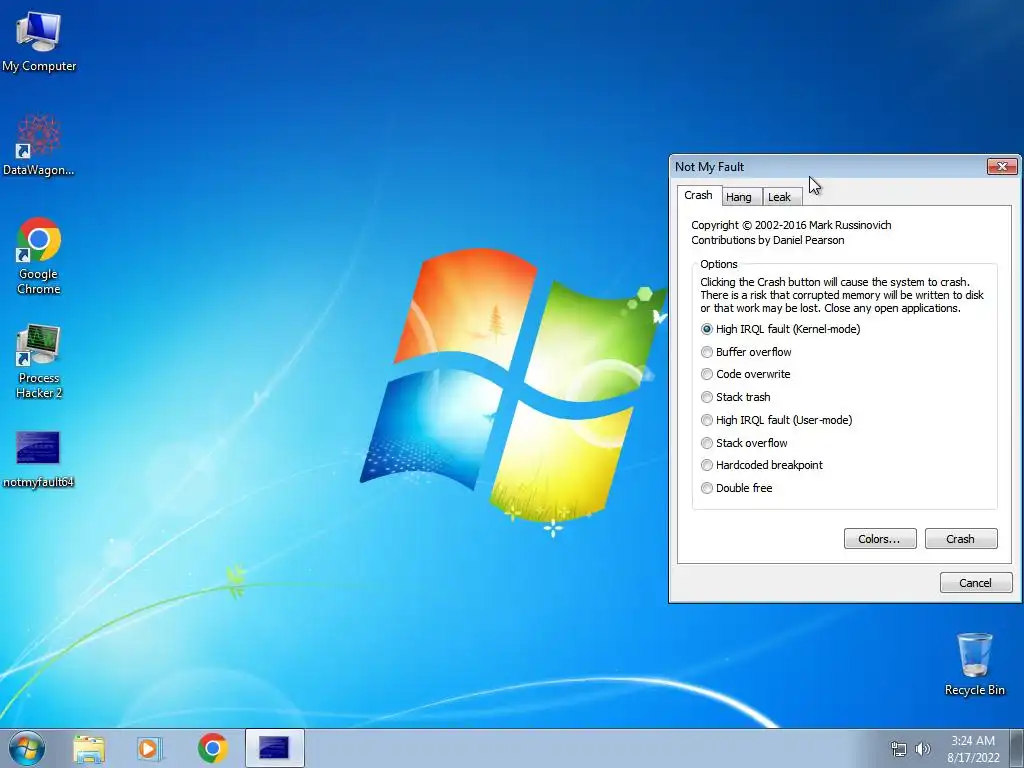Click the Not My Fault title bar

click(x=829, y=167)
